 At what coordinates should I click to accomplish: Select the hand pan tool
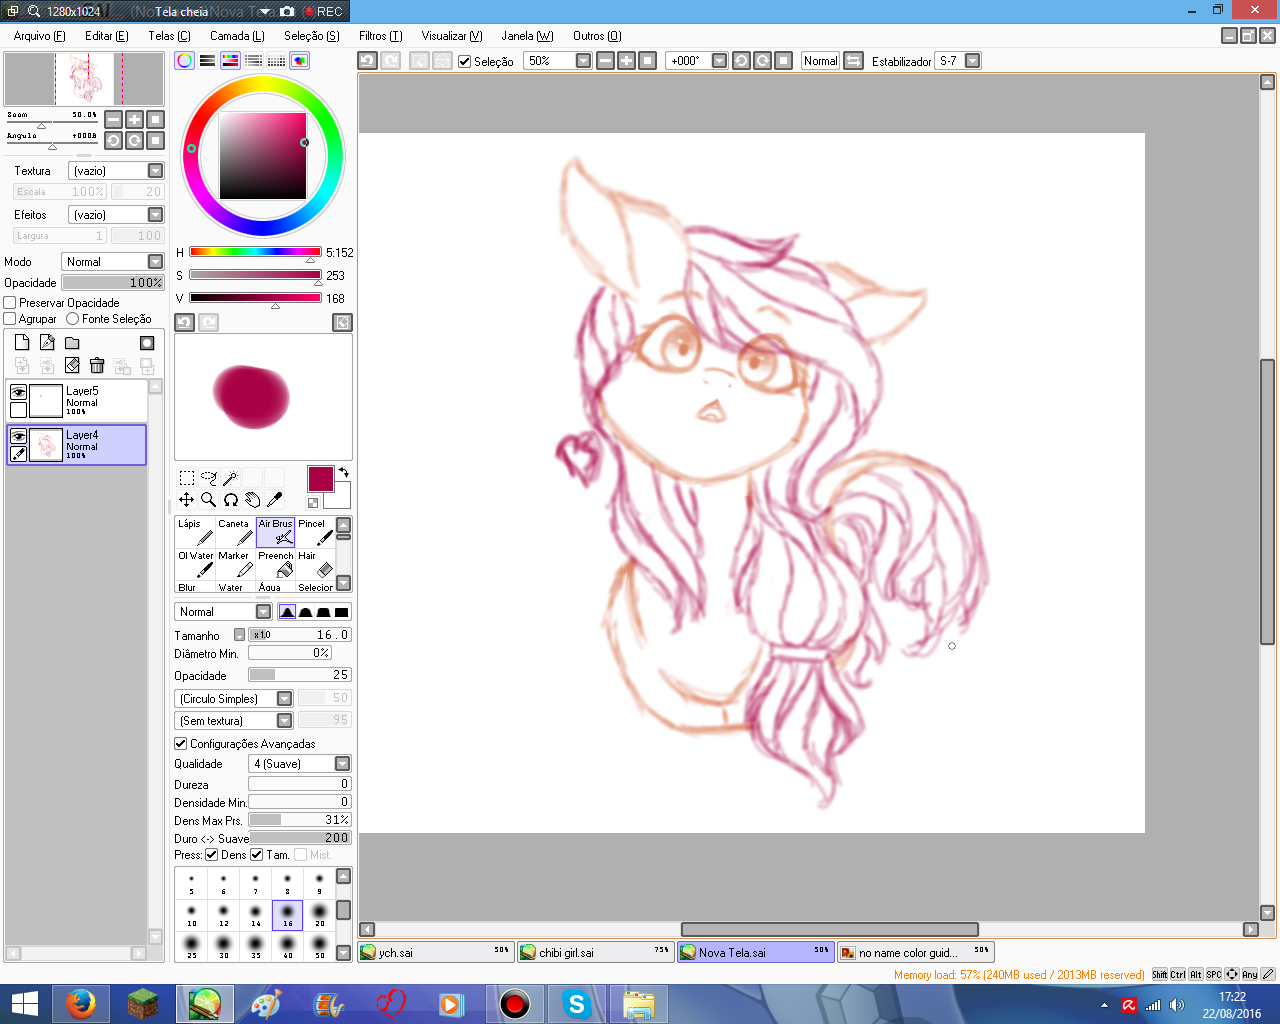coord(252,499)
